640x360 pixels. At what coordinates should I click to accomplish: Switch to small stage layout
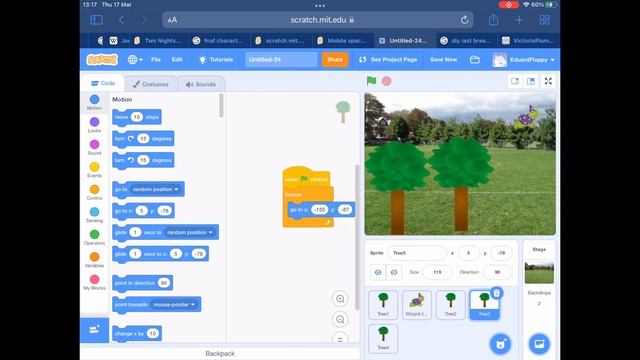point(515,81)
